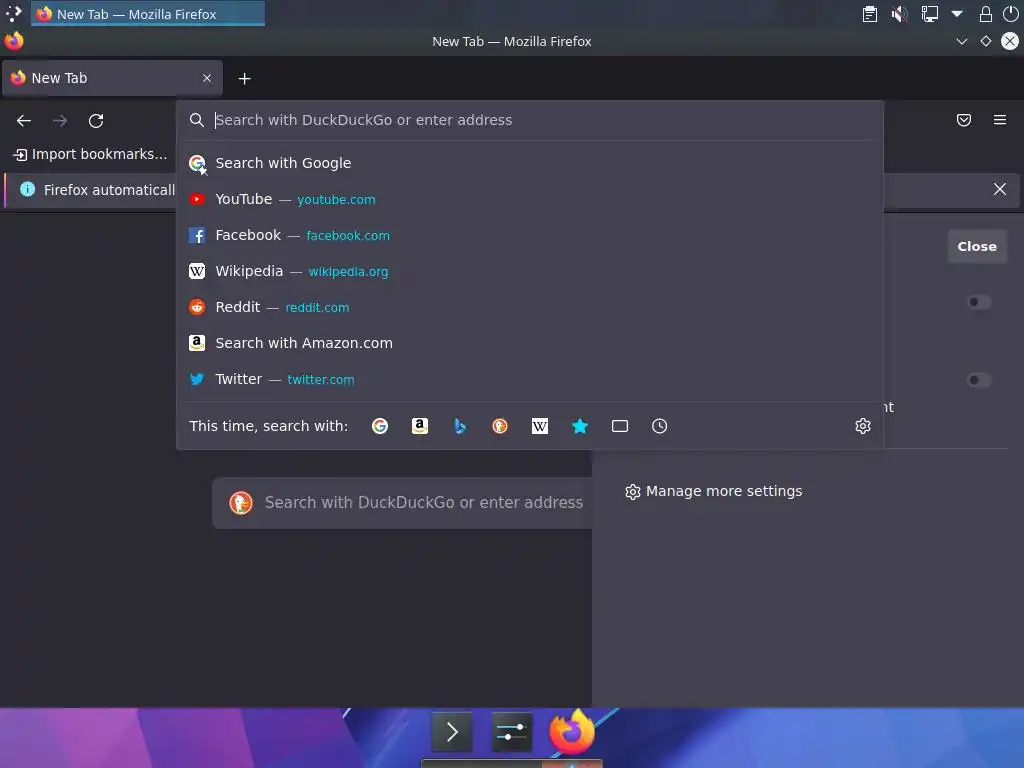Open the application launcher in top panel
The height and width of the screenshot is (768, 1024).
pos(14,14)
